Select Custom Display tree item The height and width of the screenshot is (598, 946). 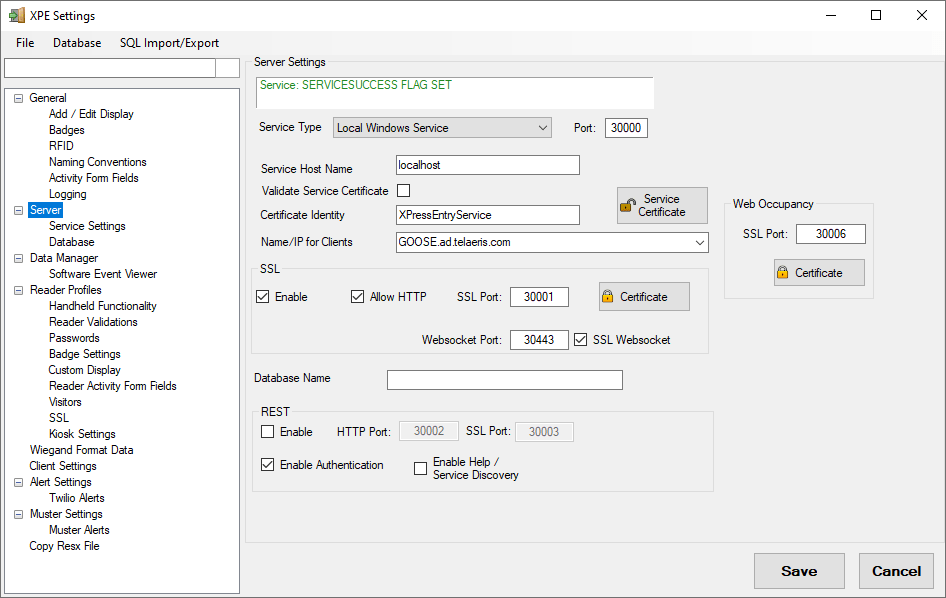(84, 370)
